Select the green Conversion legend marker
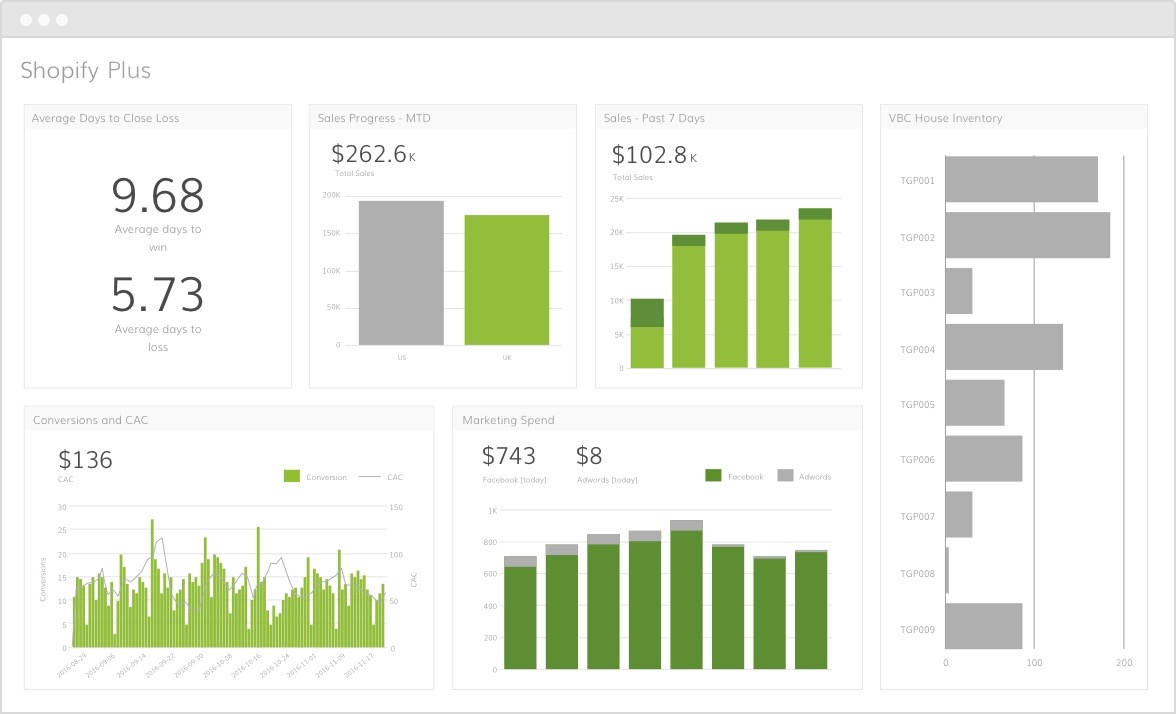This screenshot has height=714, width=1176. pos(291,476)
